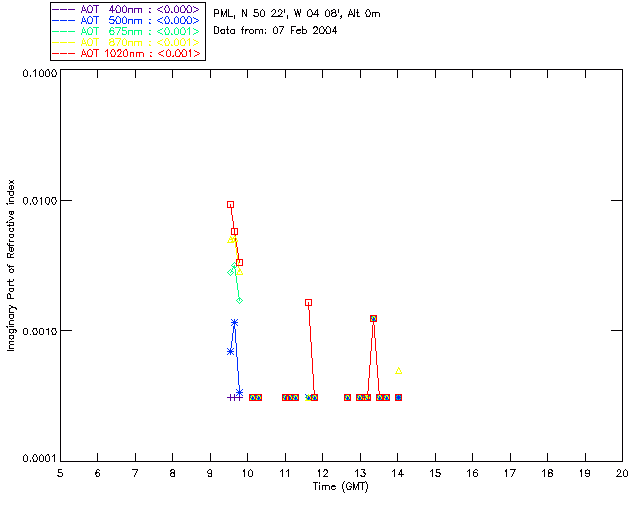
Task: Click the red square peak point near time 13.4
Action: (x=373, y=318)
